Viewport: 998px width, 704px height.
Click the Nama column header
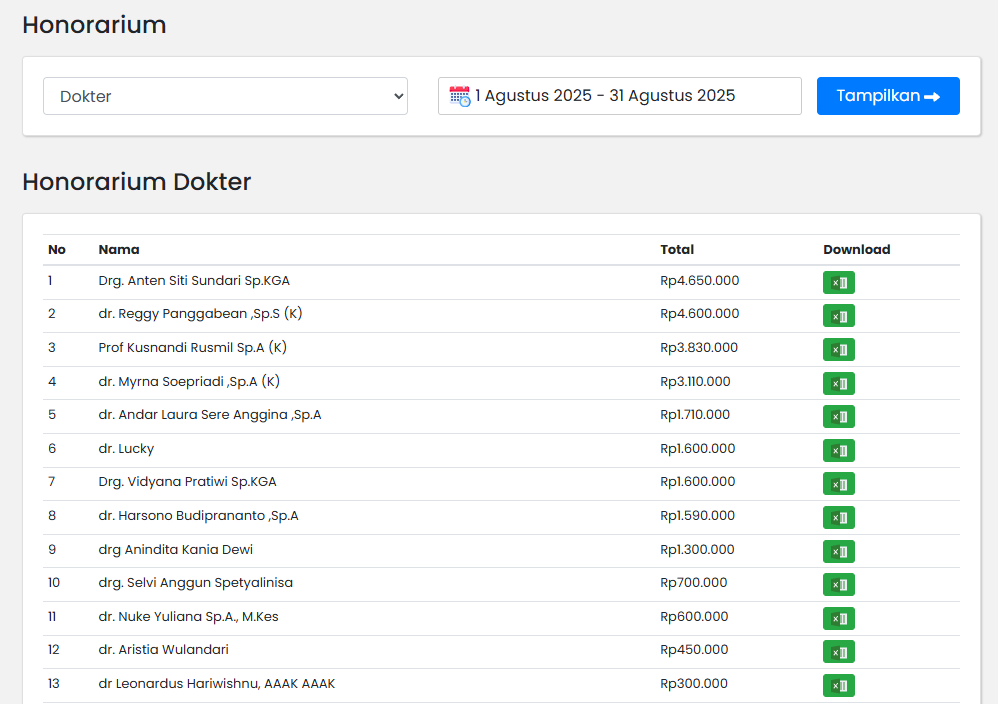[119, 250]
